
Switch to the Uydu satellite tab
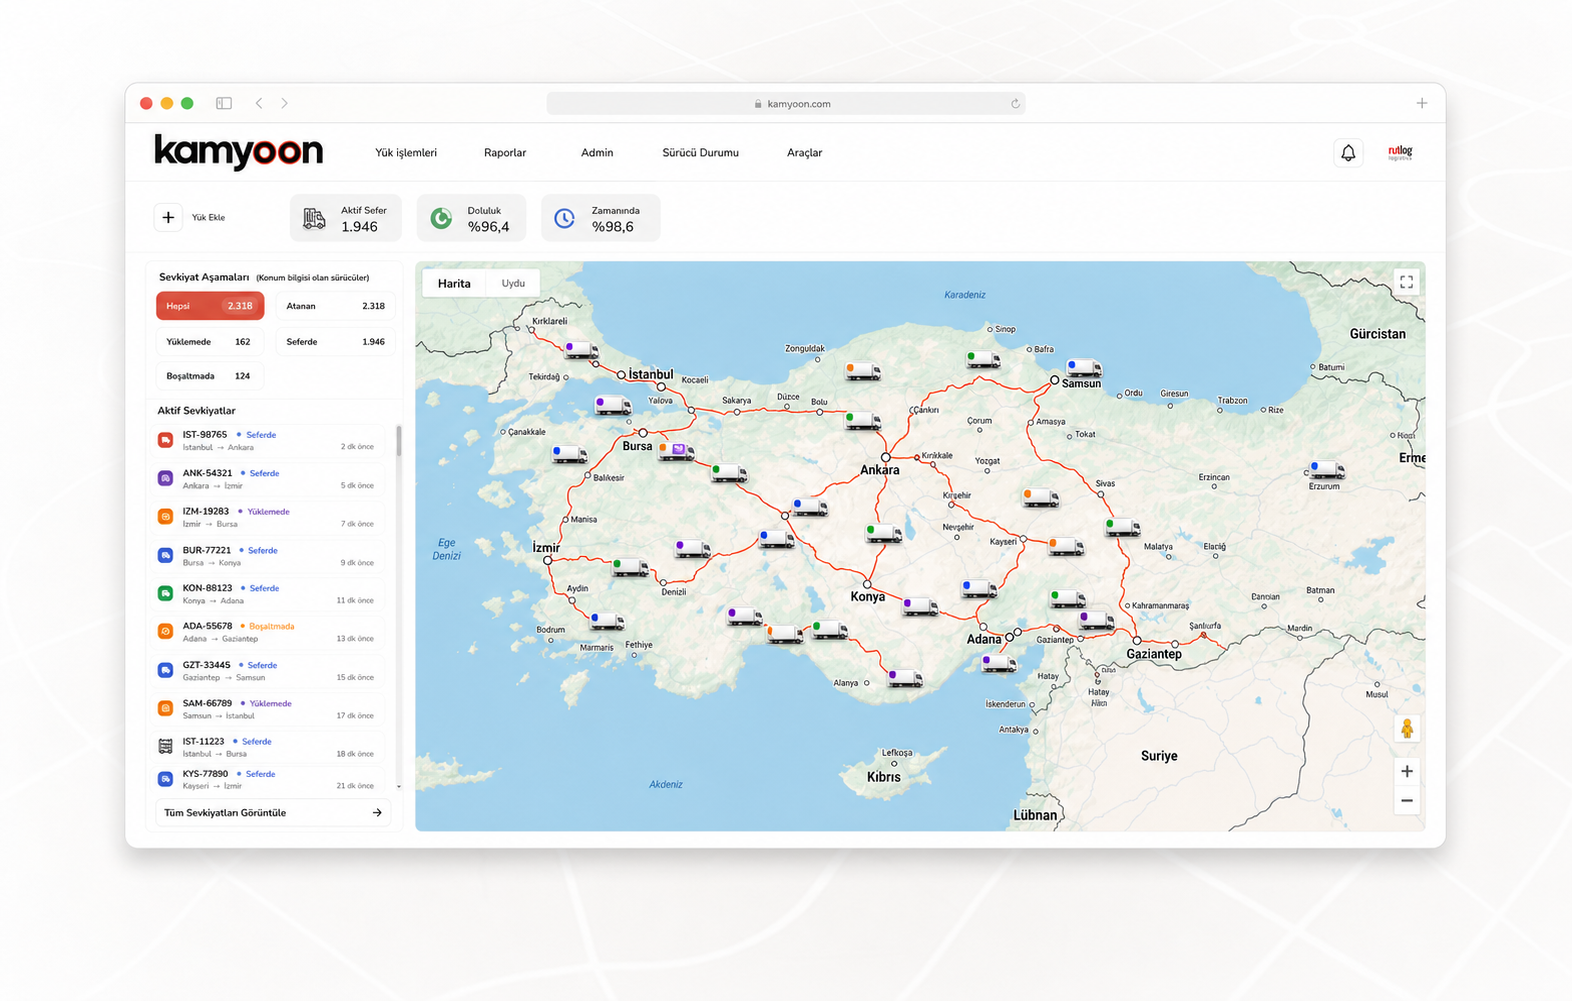pyautogui.click(x=513, y=283)
